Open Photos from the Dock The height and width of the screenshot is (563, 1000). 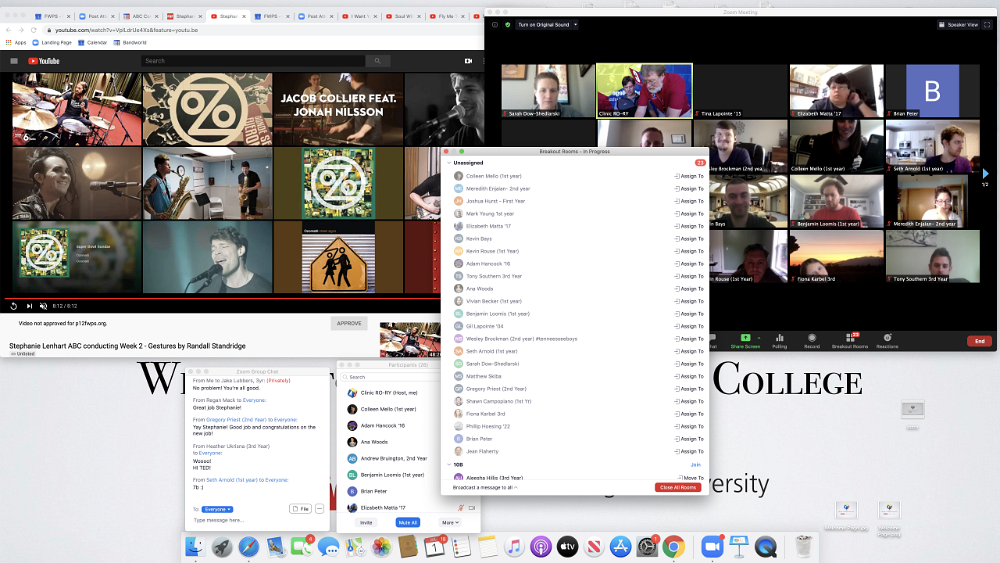pyautogui.click(x=381, y=546)
